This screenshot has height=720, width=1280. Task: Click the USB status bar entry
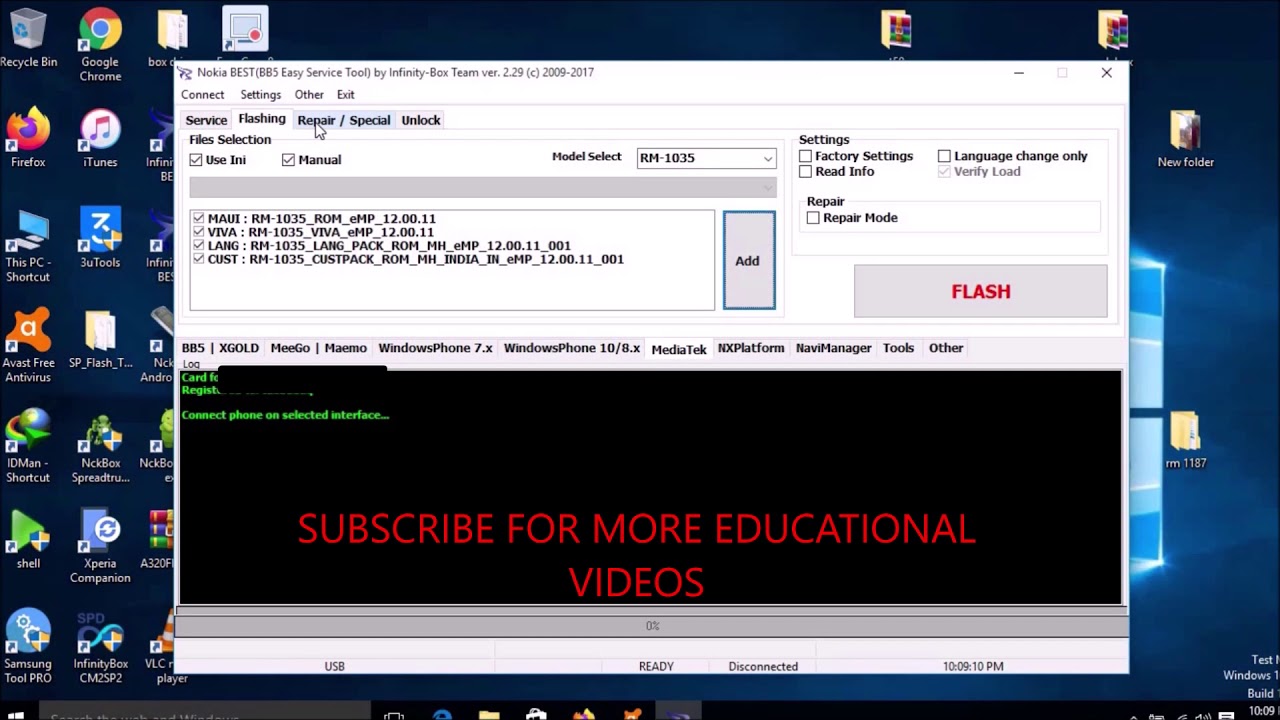(334, 666)
